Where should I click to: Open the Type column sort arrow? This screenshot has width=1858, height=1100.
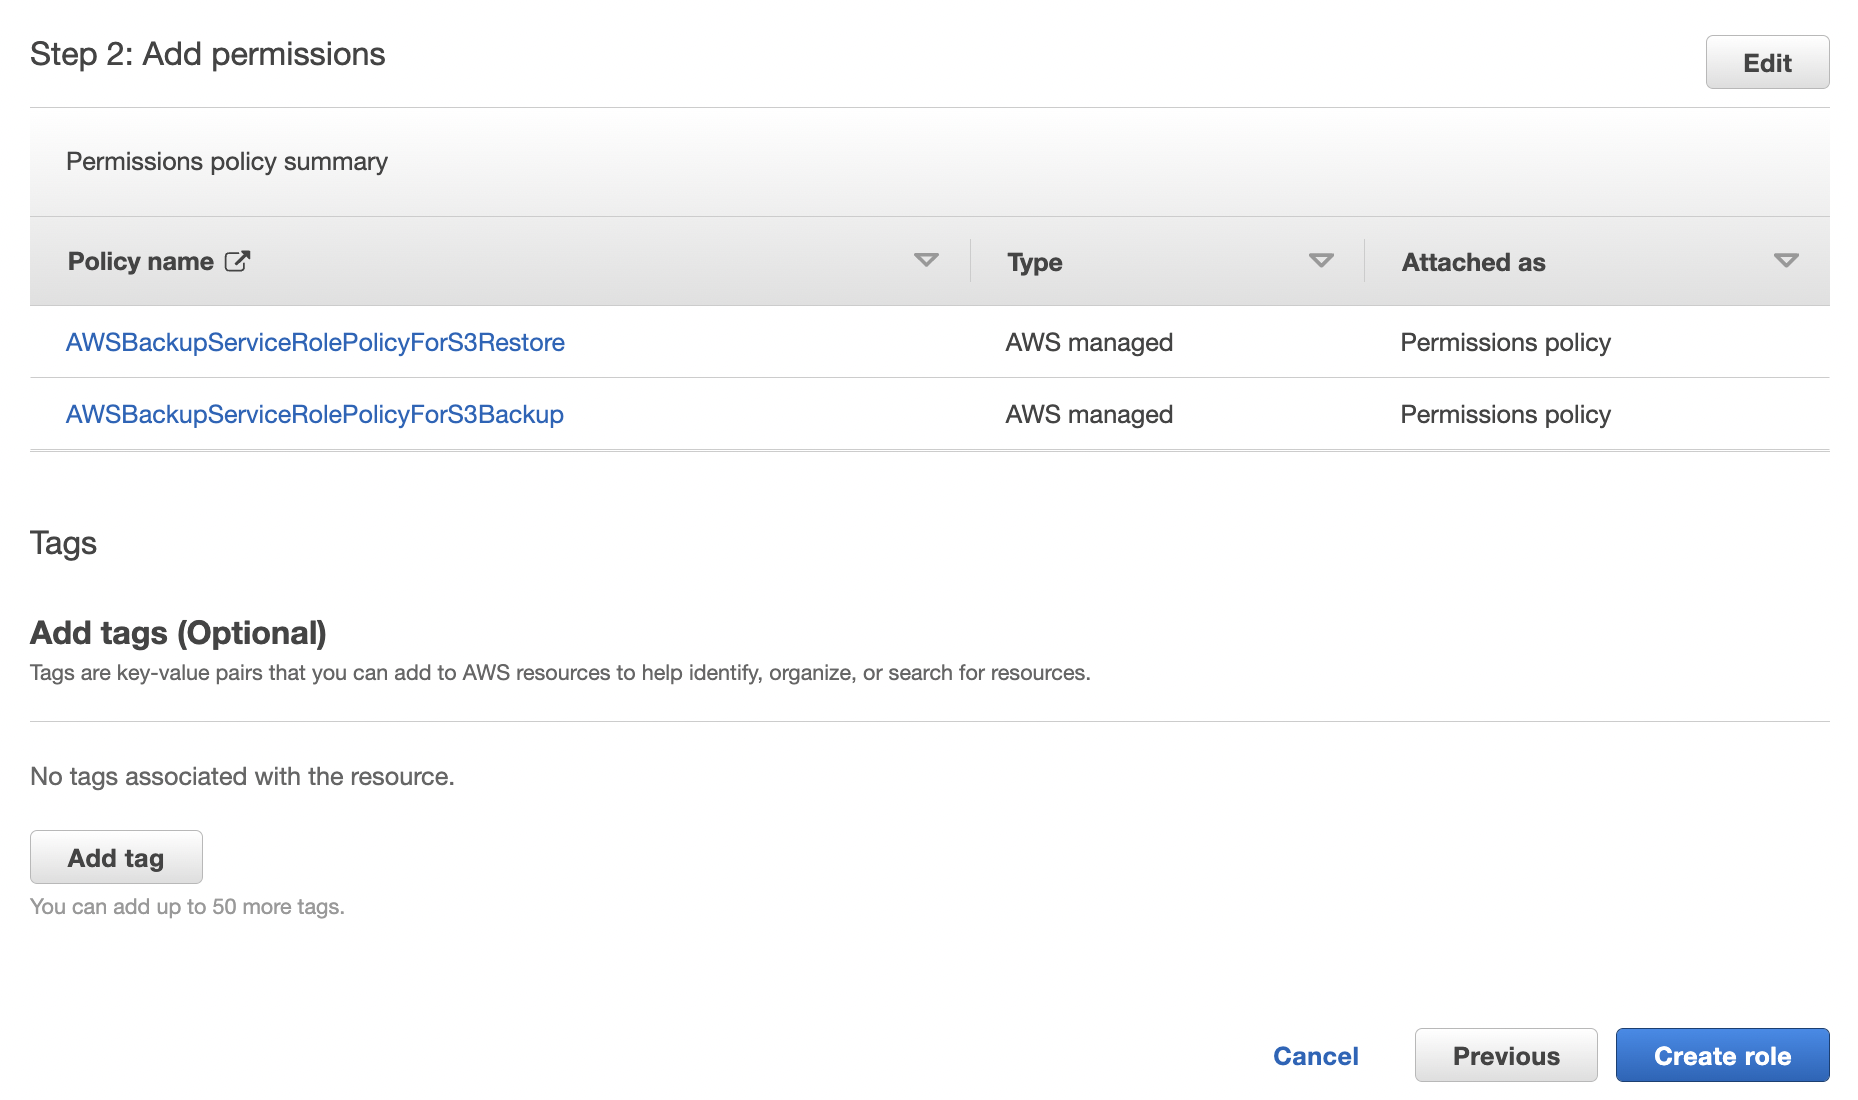[x=1321, y=261]
